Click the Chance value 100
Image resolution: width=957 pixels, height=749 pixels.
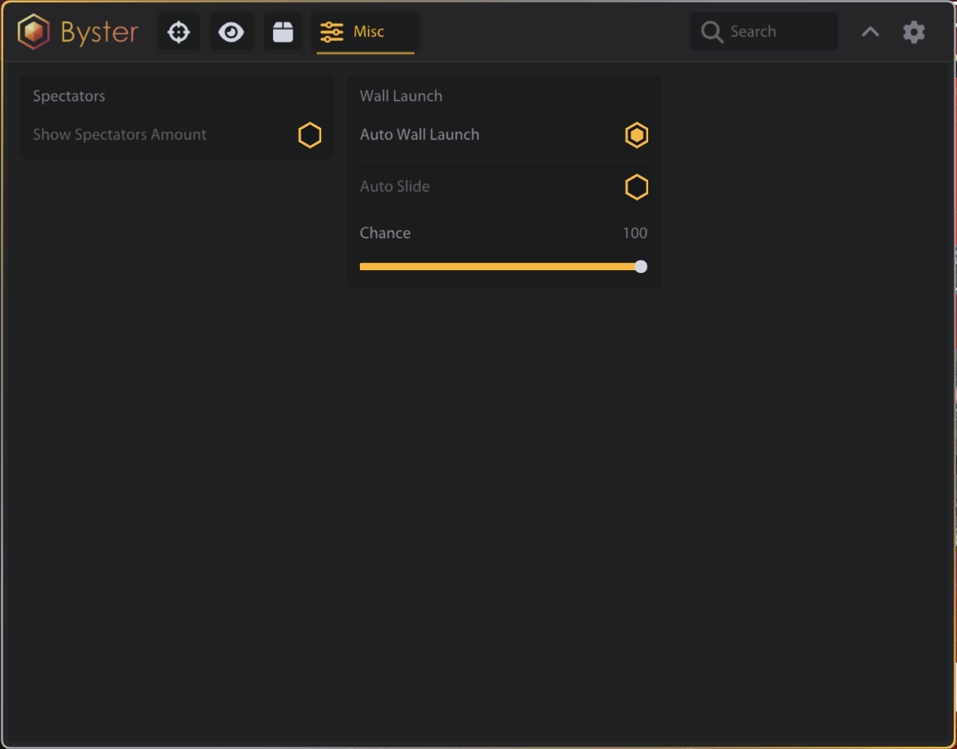point(634,233)
